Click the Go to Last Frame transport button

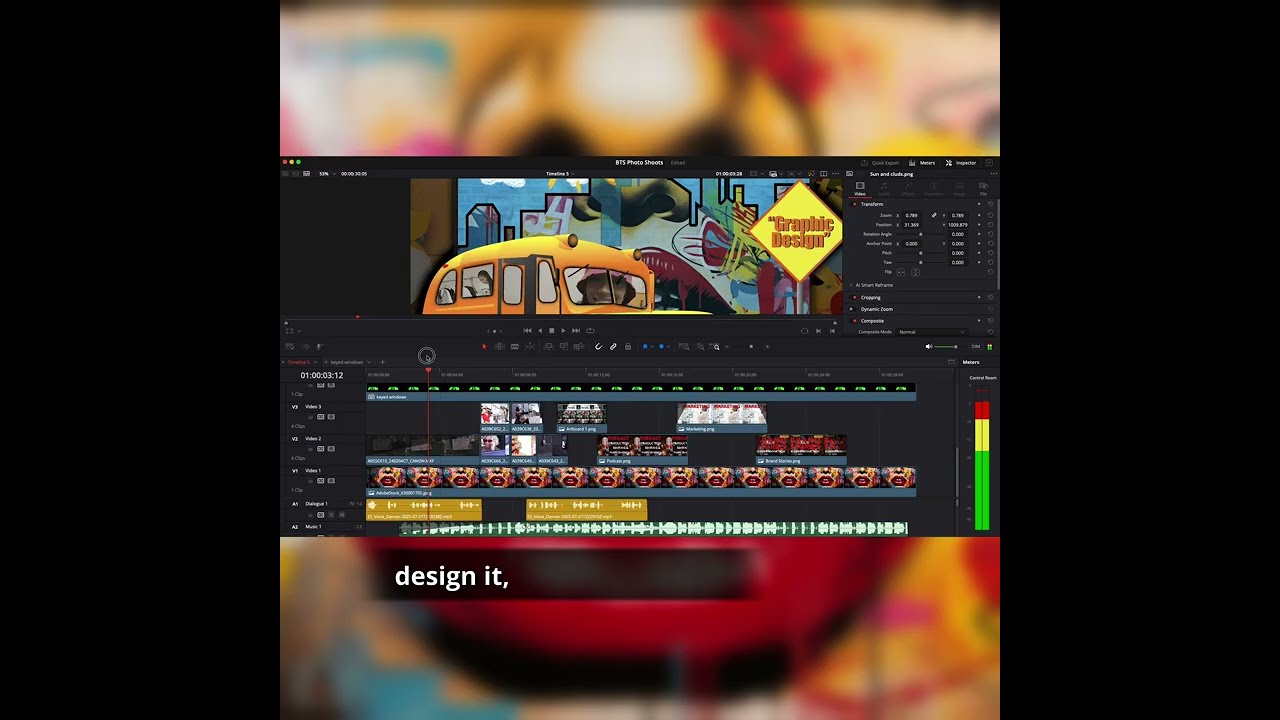(x=576, y=330)
